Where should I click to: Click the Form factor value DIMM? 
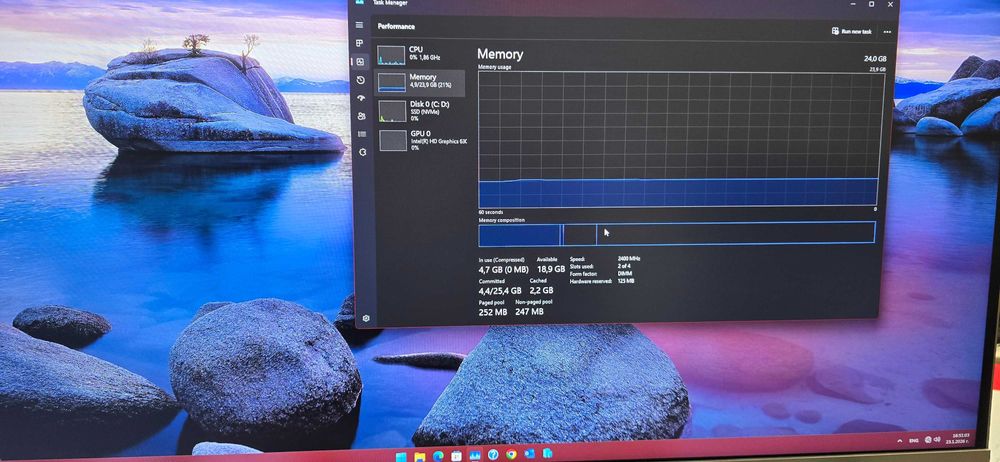pyautogui.click(x=624, y=273)
